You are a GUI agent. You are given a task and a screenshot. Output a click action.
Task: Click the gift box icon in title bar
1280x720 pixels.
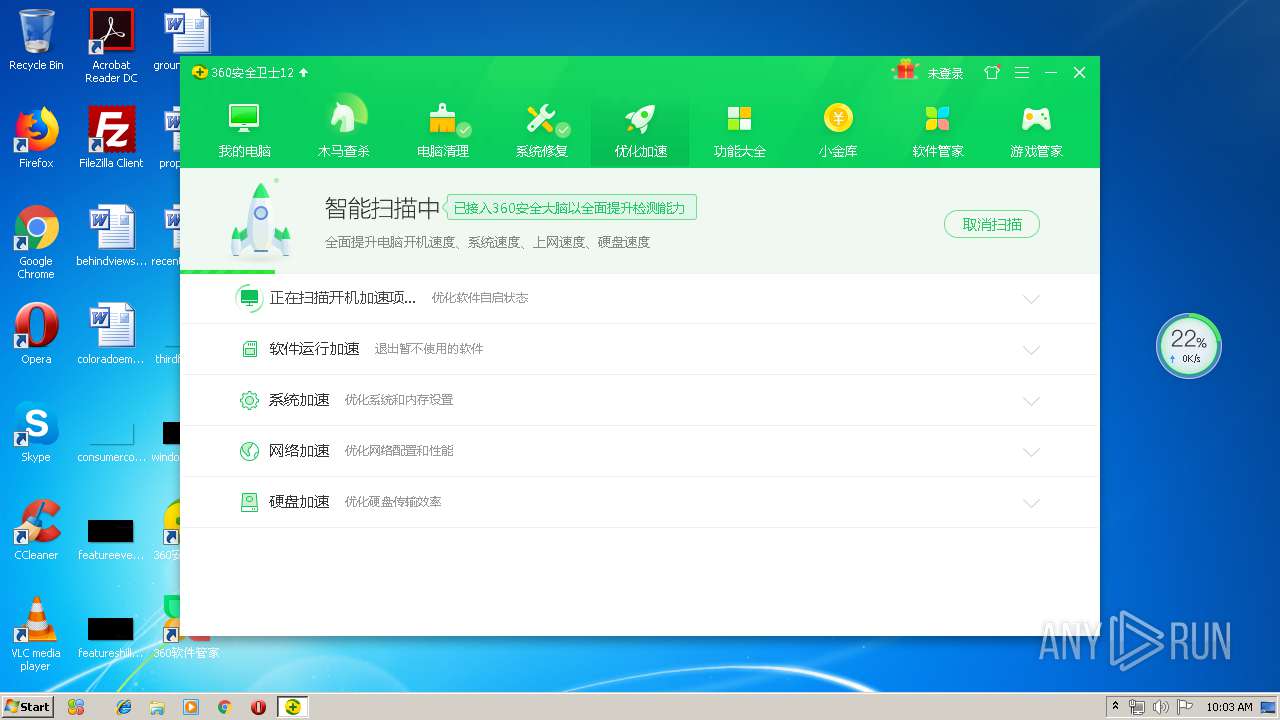click(x=905, y=70)
